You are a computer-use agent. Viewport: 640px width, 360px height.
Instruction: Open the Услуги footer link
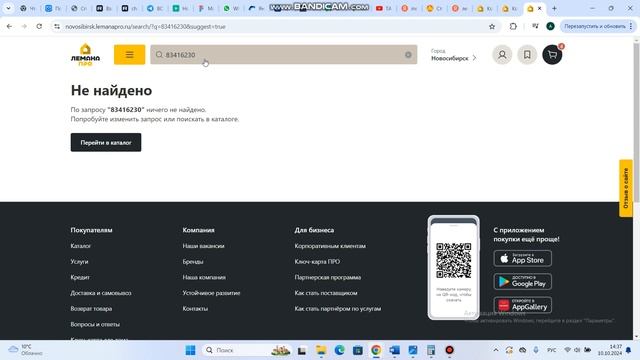[x=79, y=262]
